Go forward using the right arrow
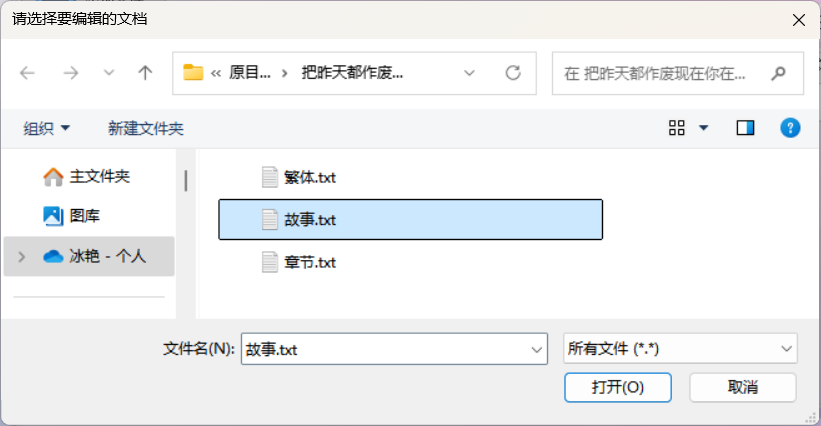Image resolution: width=821 pixels, height=426 pixels. coord(71,73)
